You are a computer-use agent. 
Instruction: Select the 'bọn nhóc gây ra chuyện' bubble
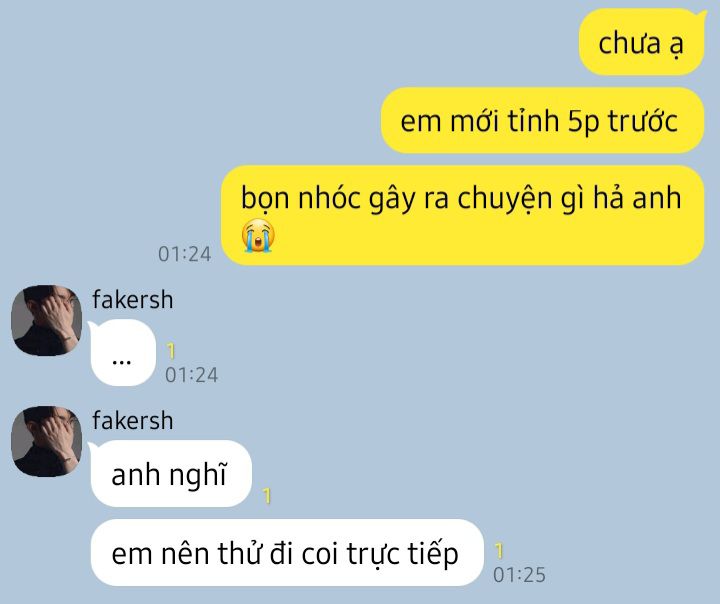462,215
